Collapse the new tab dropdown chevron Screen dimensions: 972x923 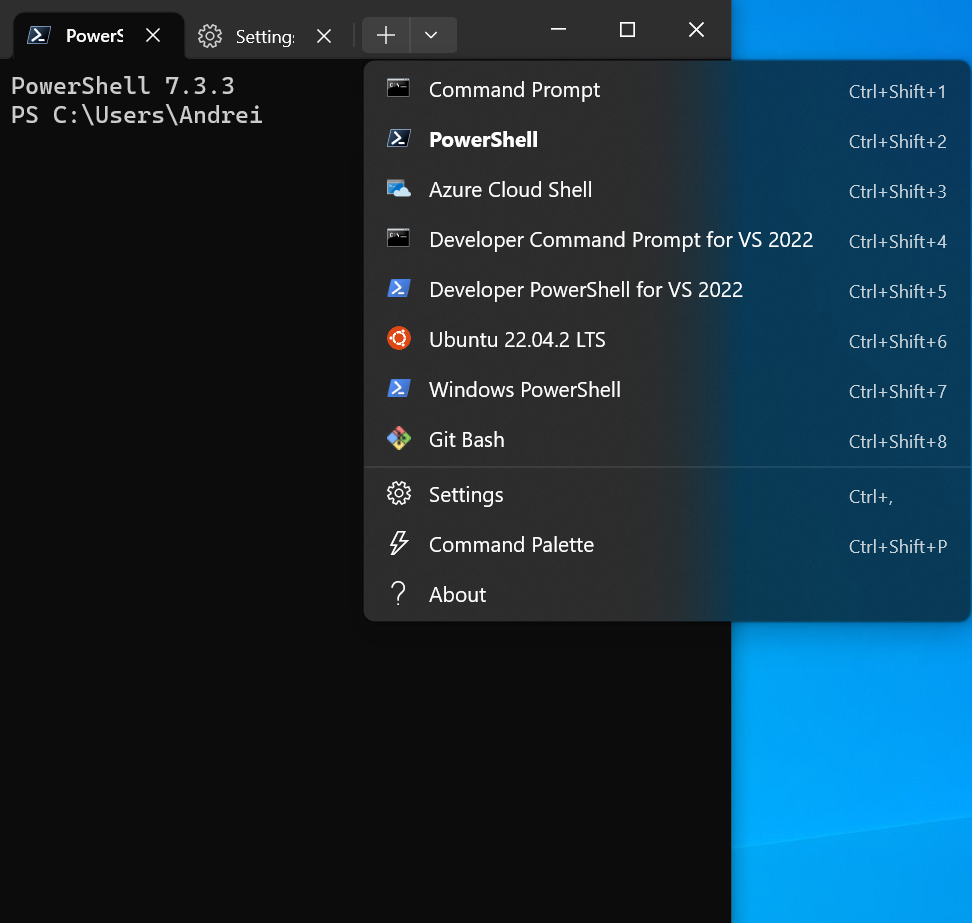click(433, 35)
